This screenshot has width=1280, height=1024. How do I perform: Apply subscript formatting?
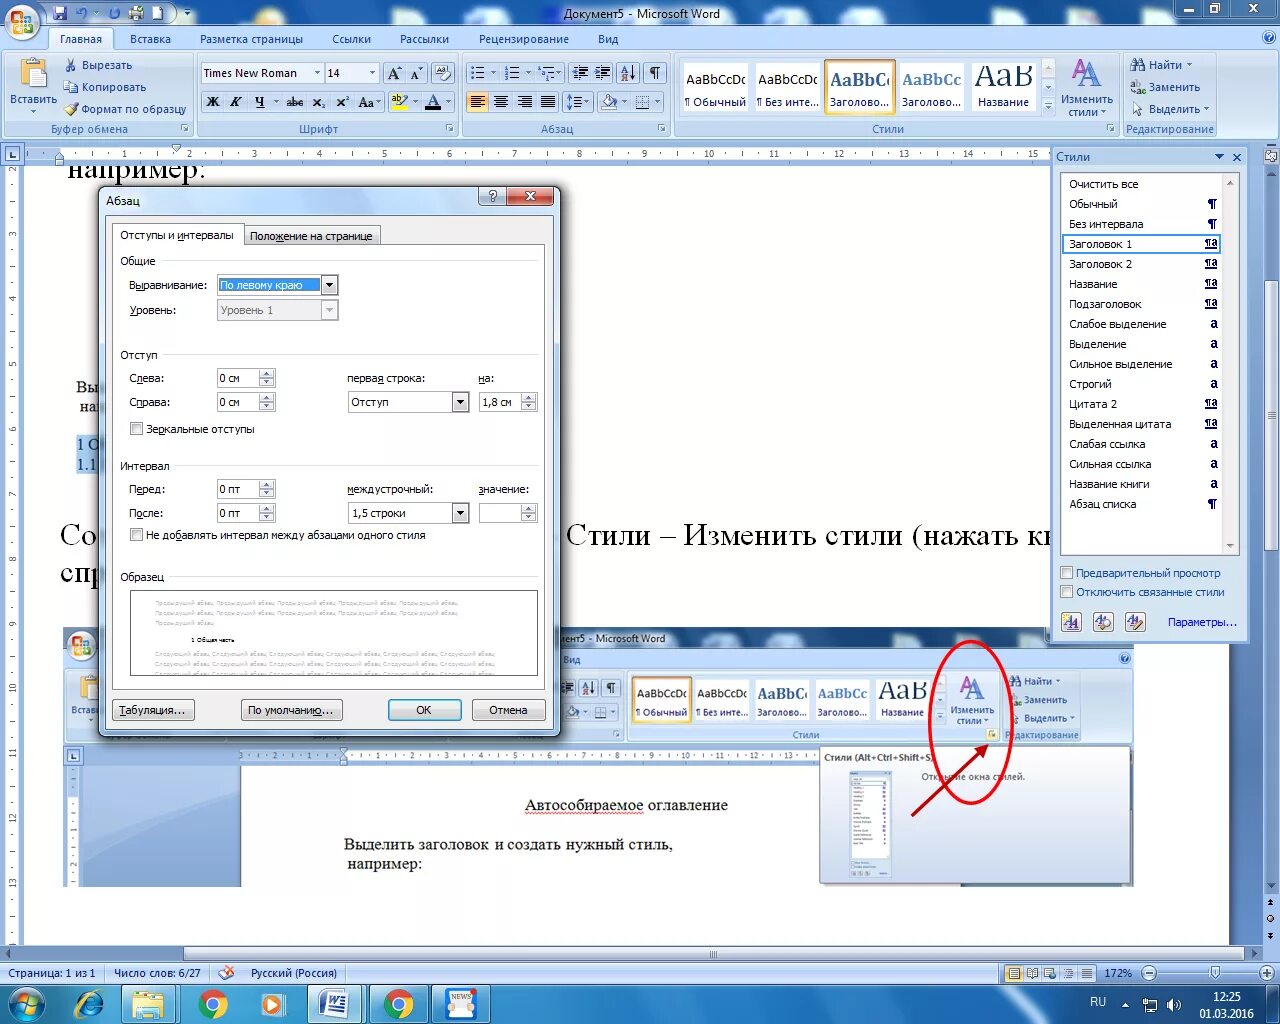click(318, 102)
